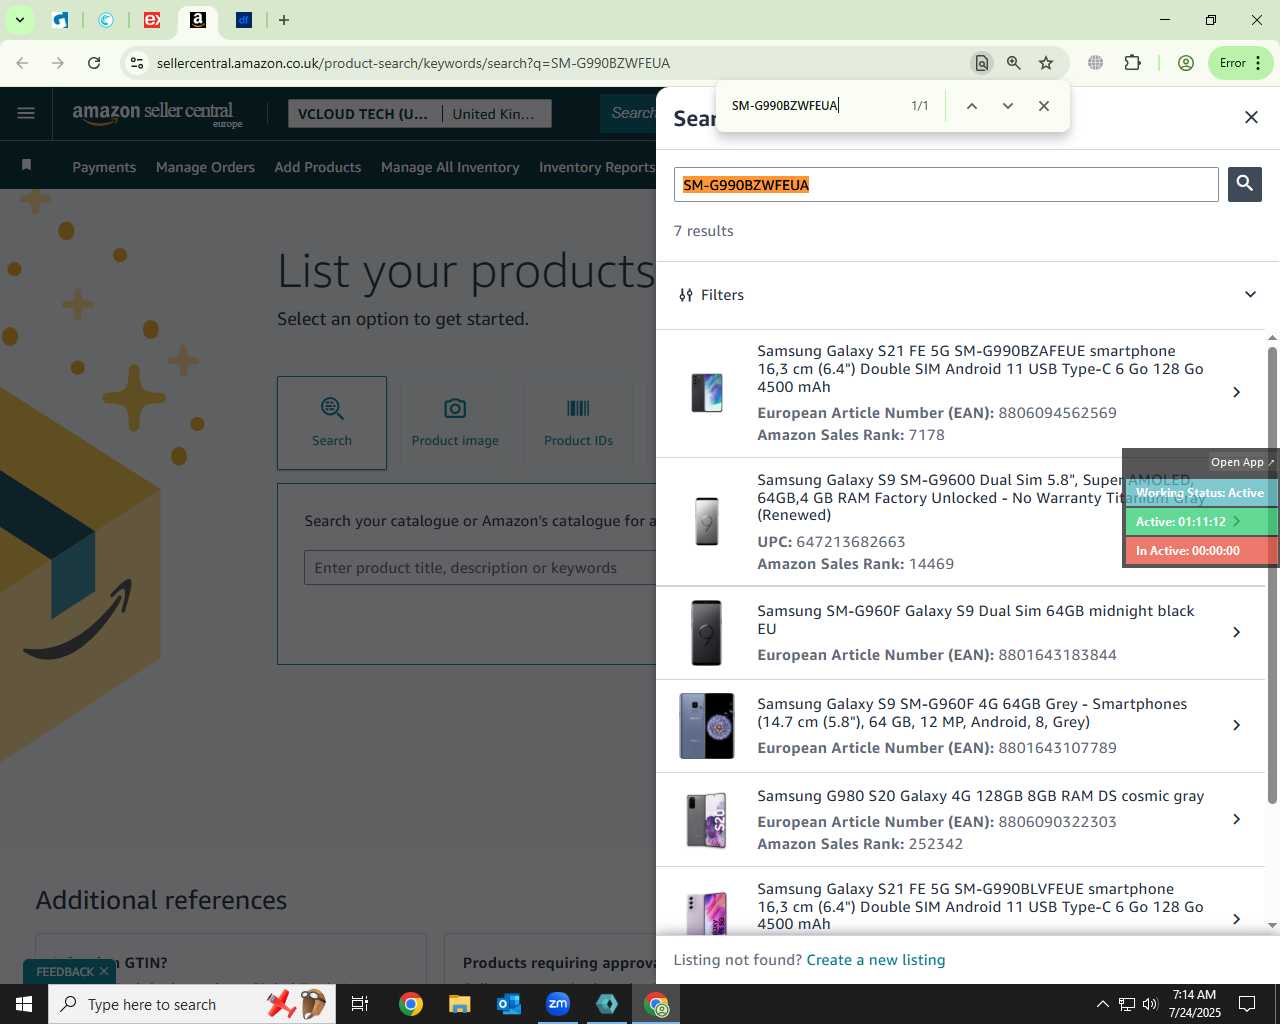This screenshot has height=1024, width=1280.
Task: Click the browser reload button
Action: point(94,63)
